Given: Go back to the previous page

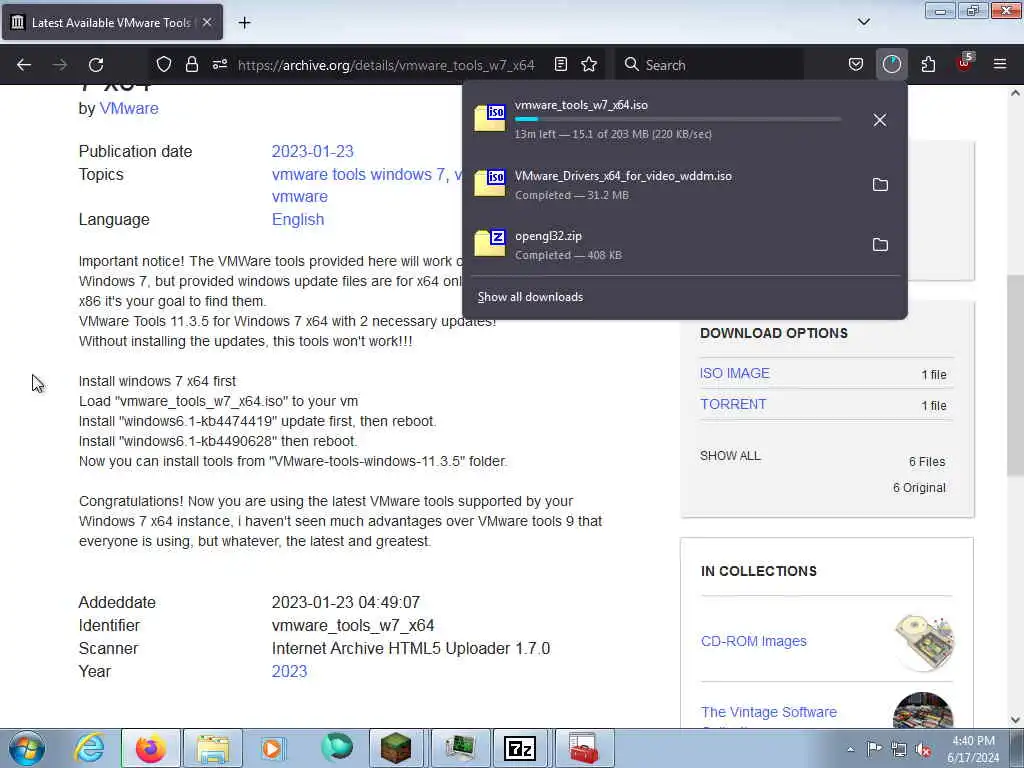Looking at the screenshot, I should coord(24,65).
